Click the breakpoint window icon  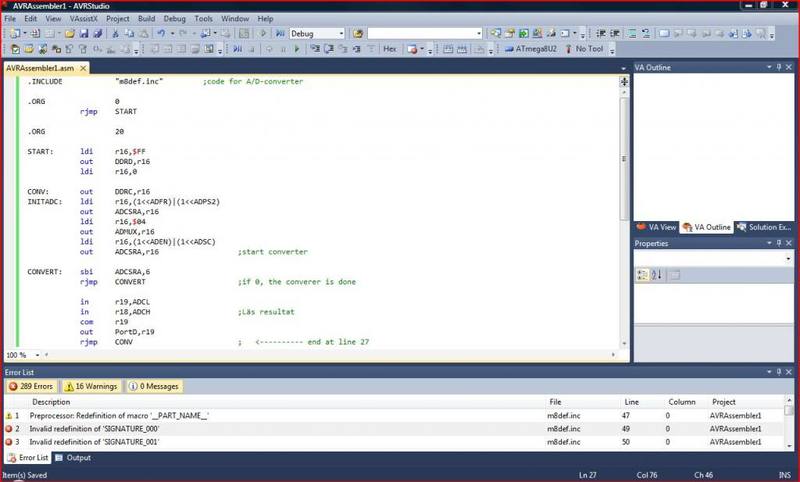412,49
